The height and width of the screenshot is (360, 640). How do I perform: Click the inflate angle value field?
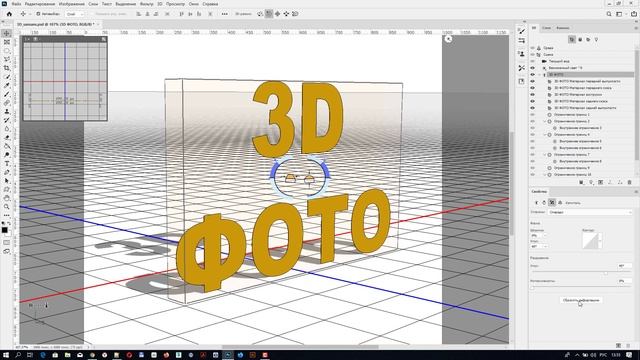tap(624, 266)
